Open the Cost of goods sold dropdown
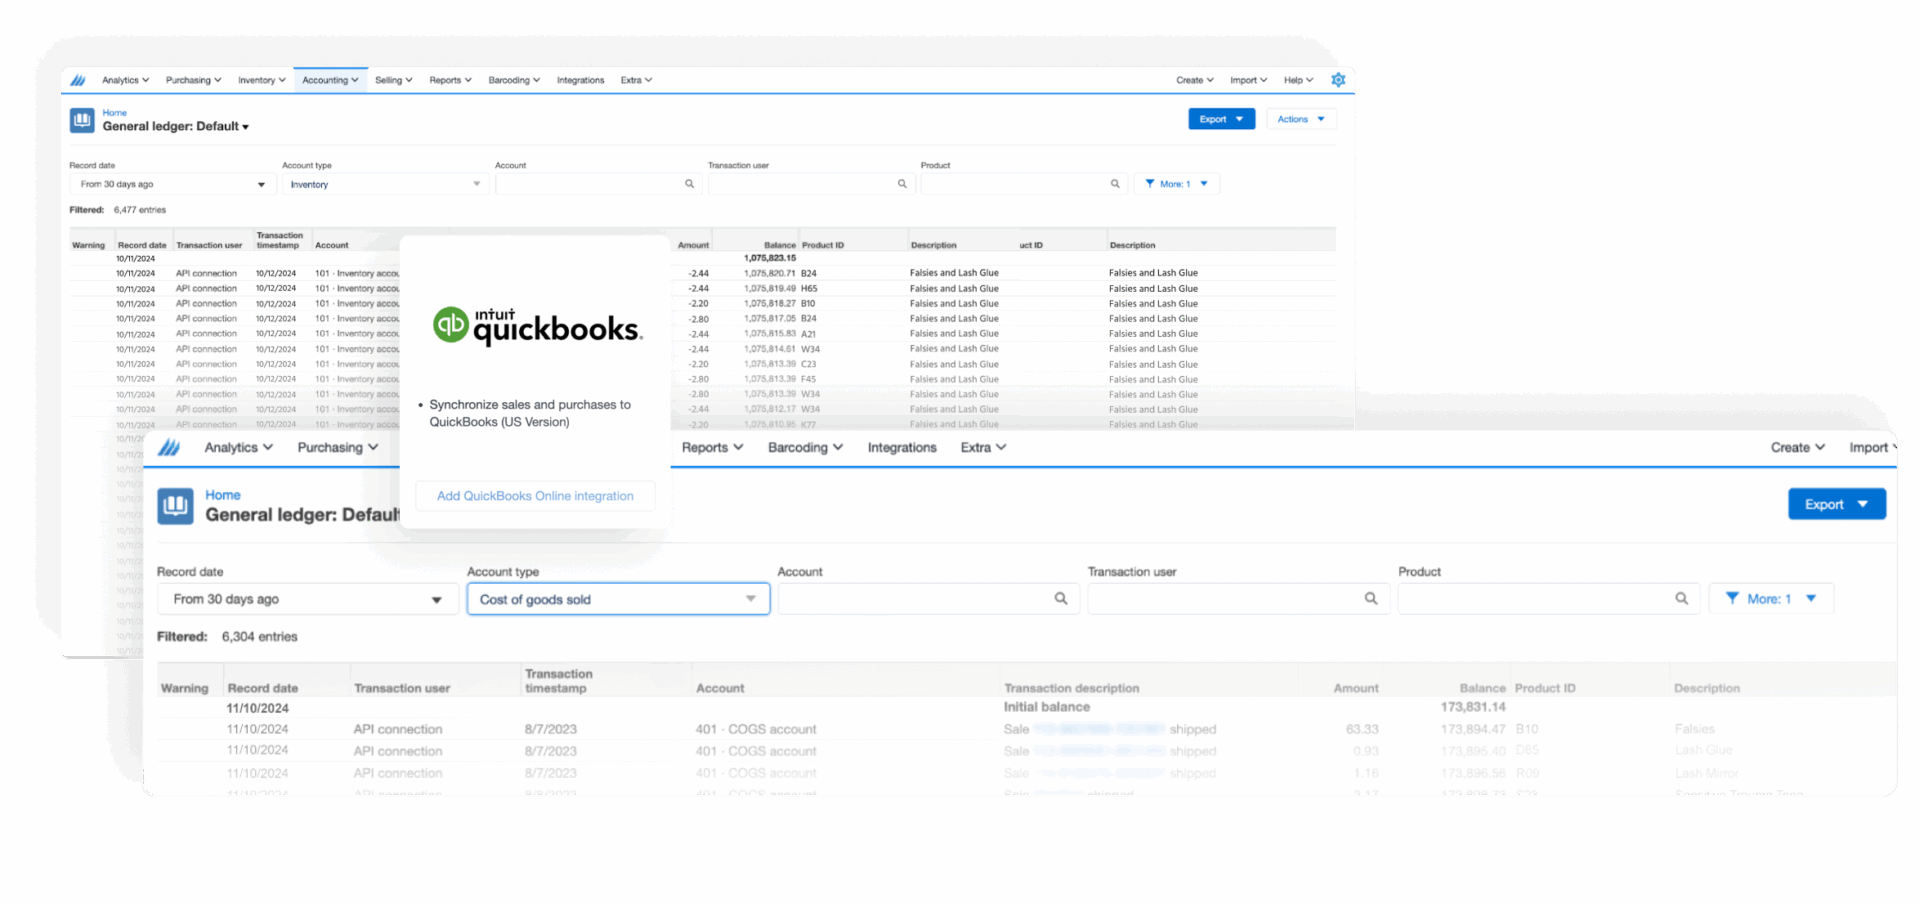1920x904 pixels. [x=618, y=599]
